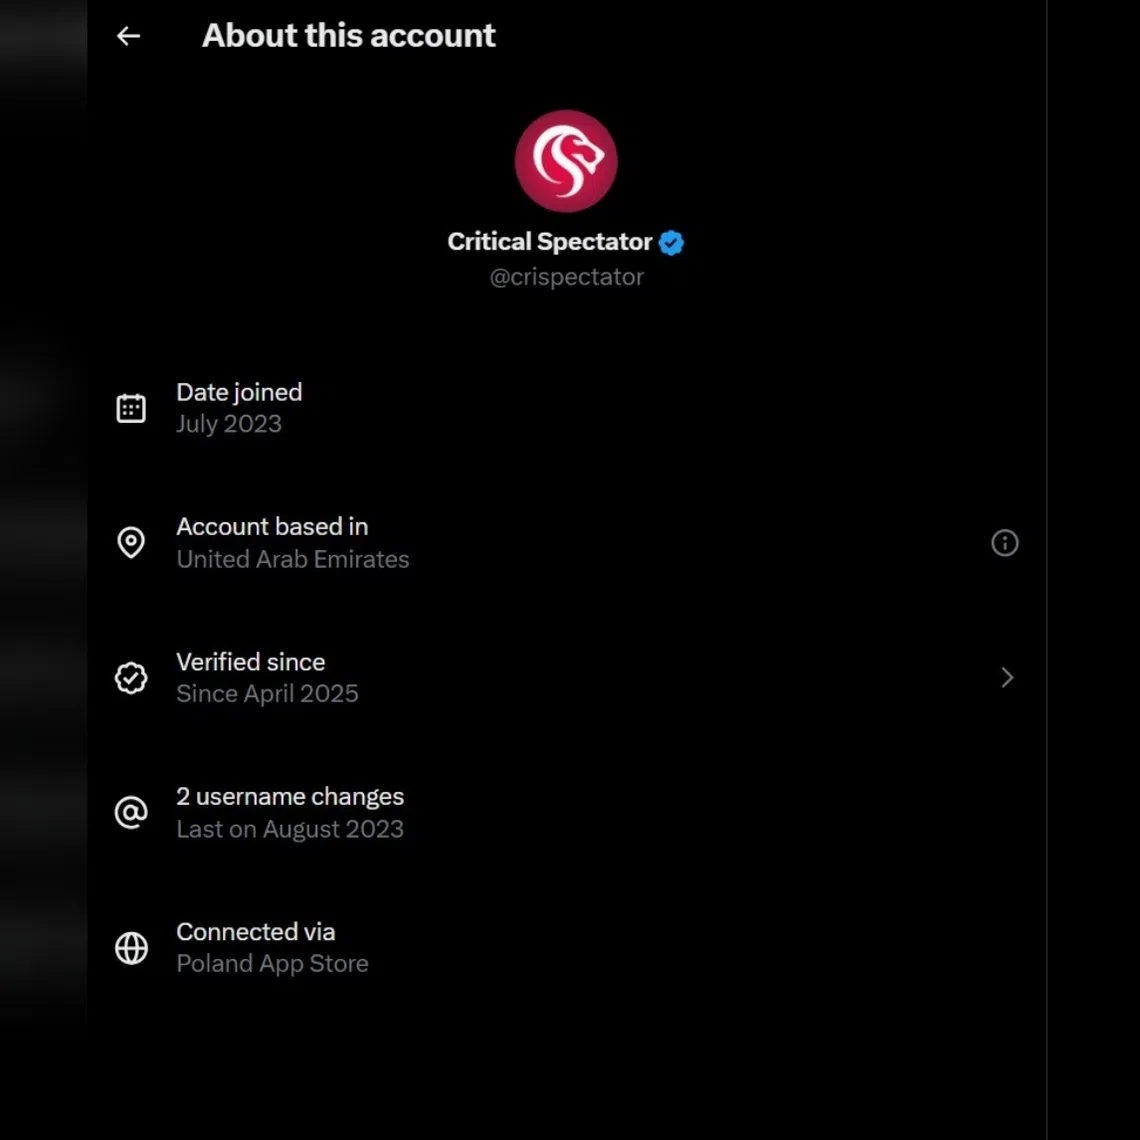Click Last on August 2023 subtext
1140x1140 pixels.
290,828
